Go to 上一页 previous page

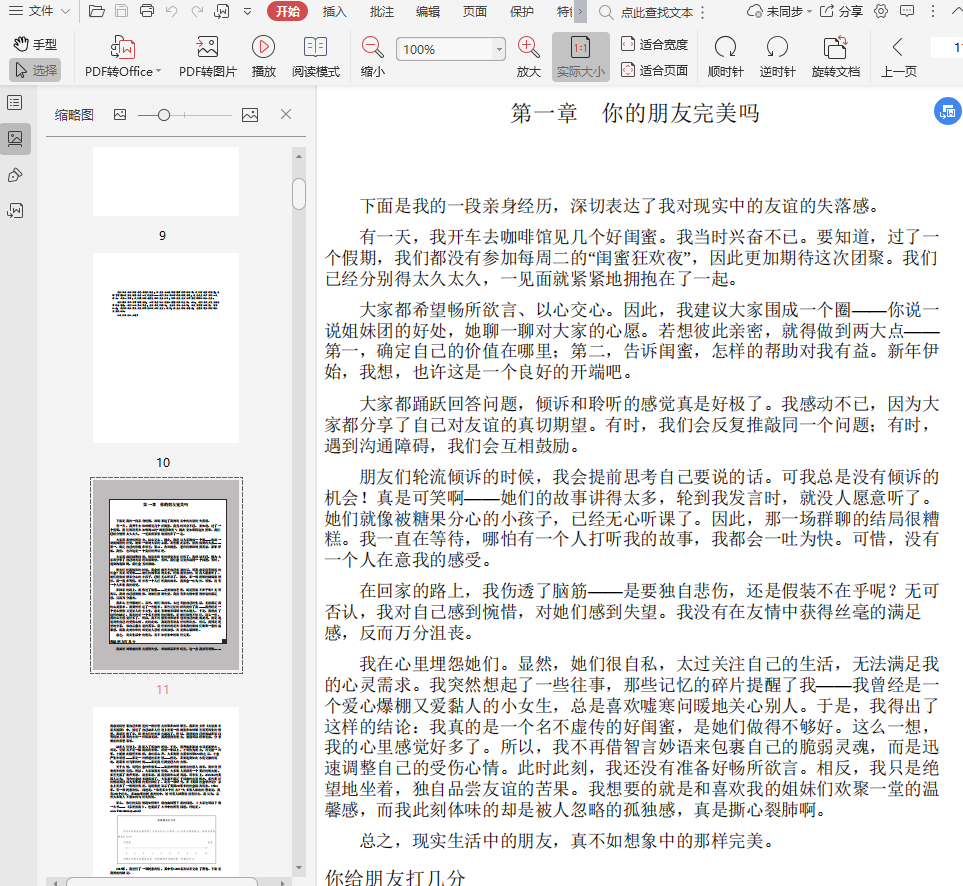coord(899,56)
